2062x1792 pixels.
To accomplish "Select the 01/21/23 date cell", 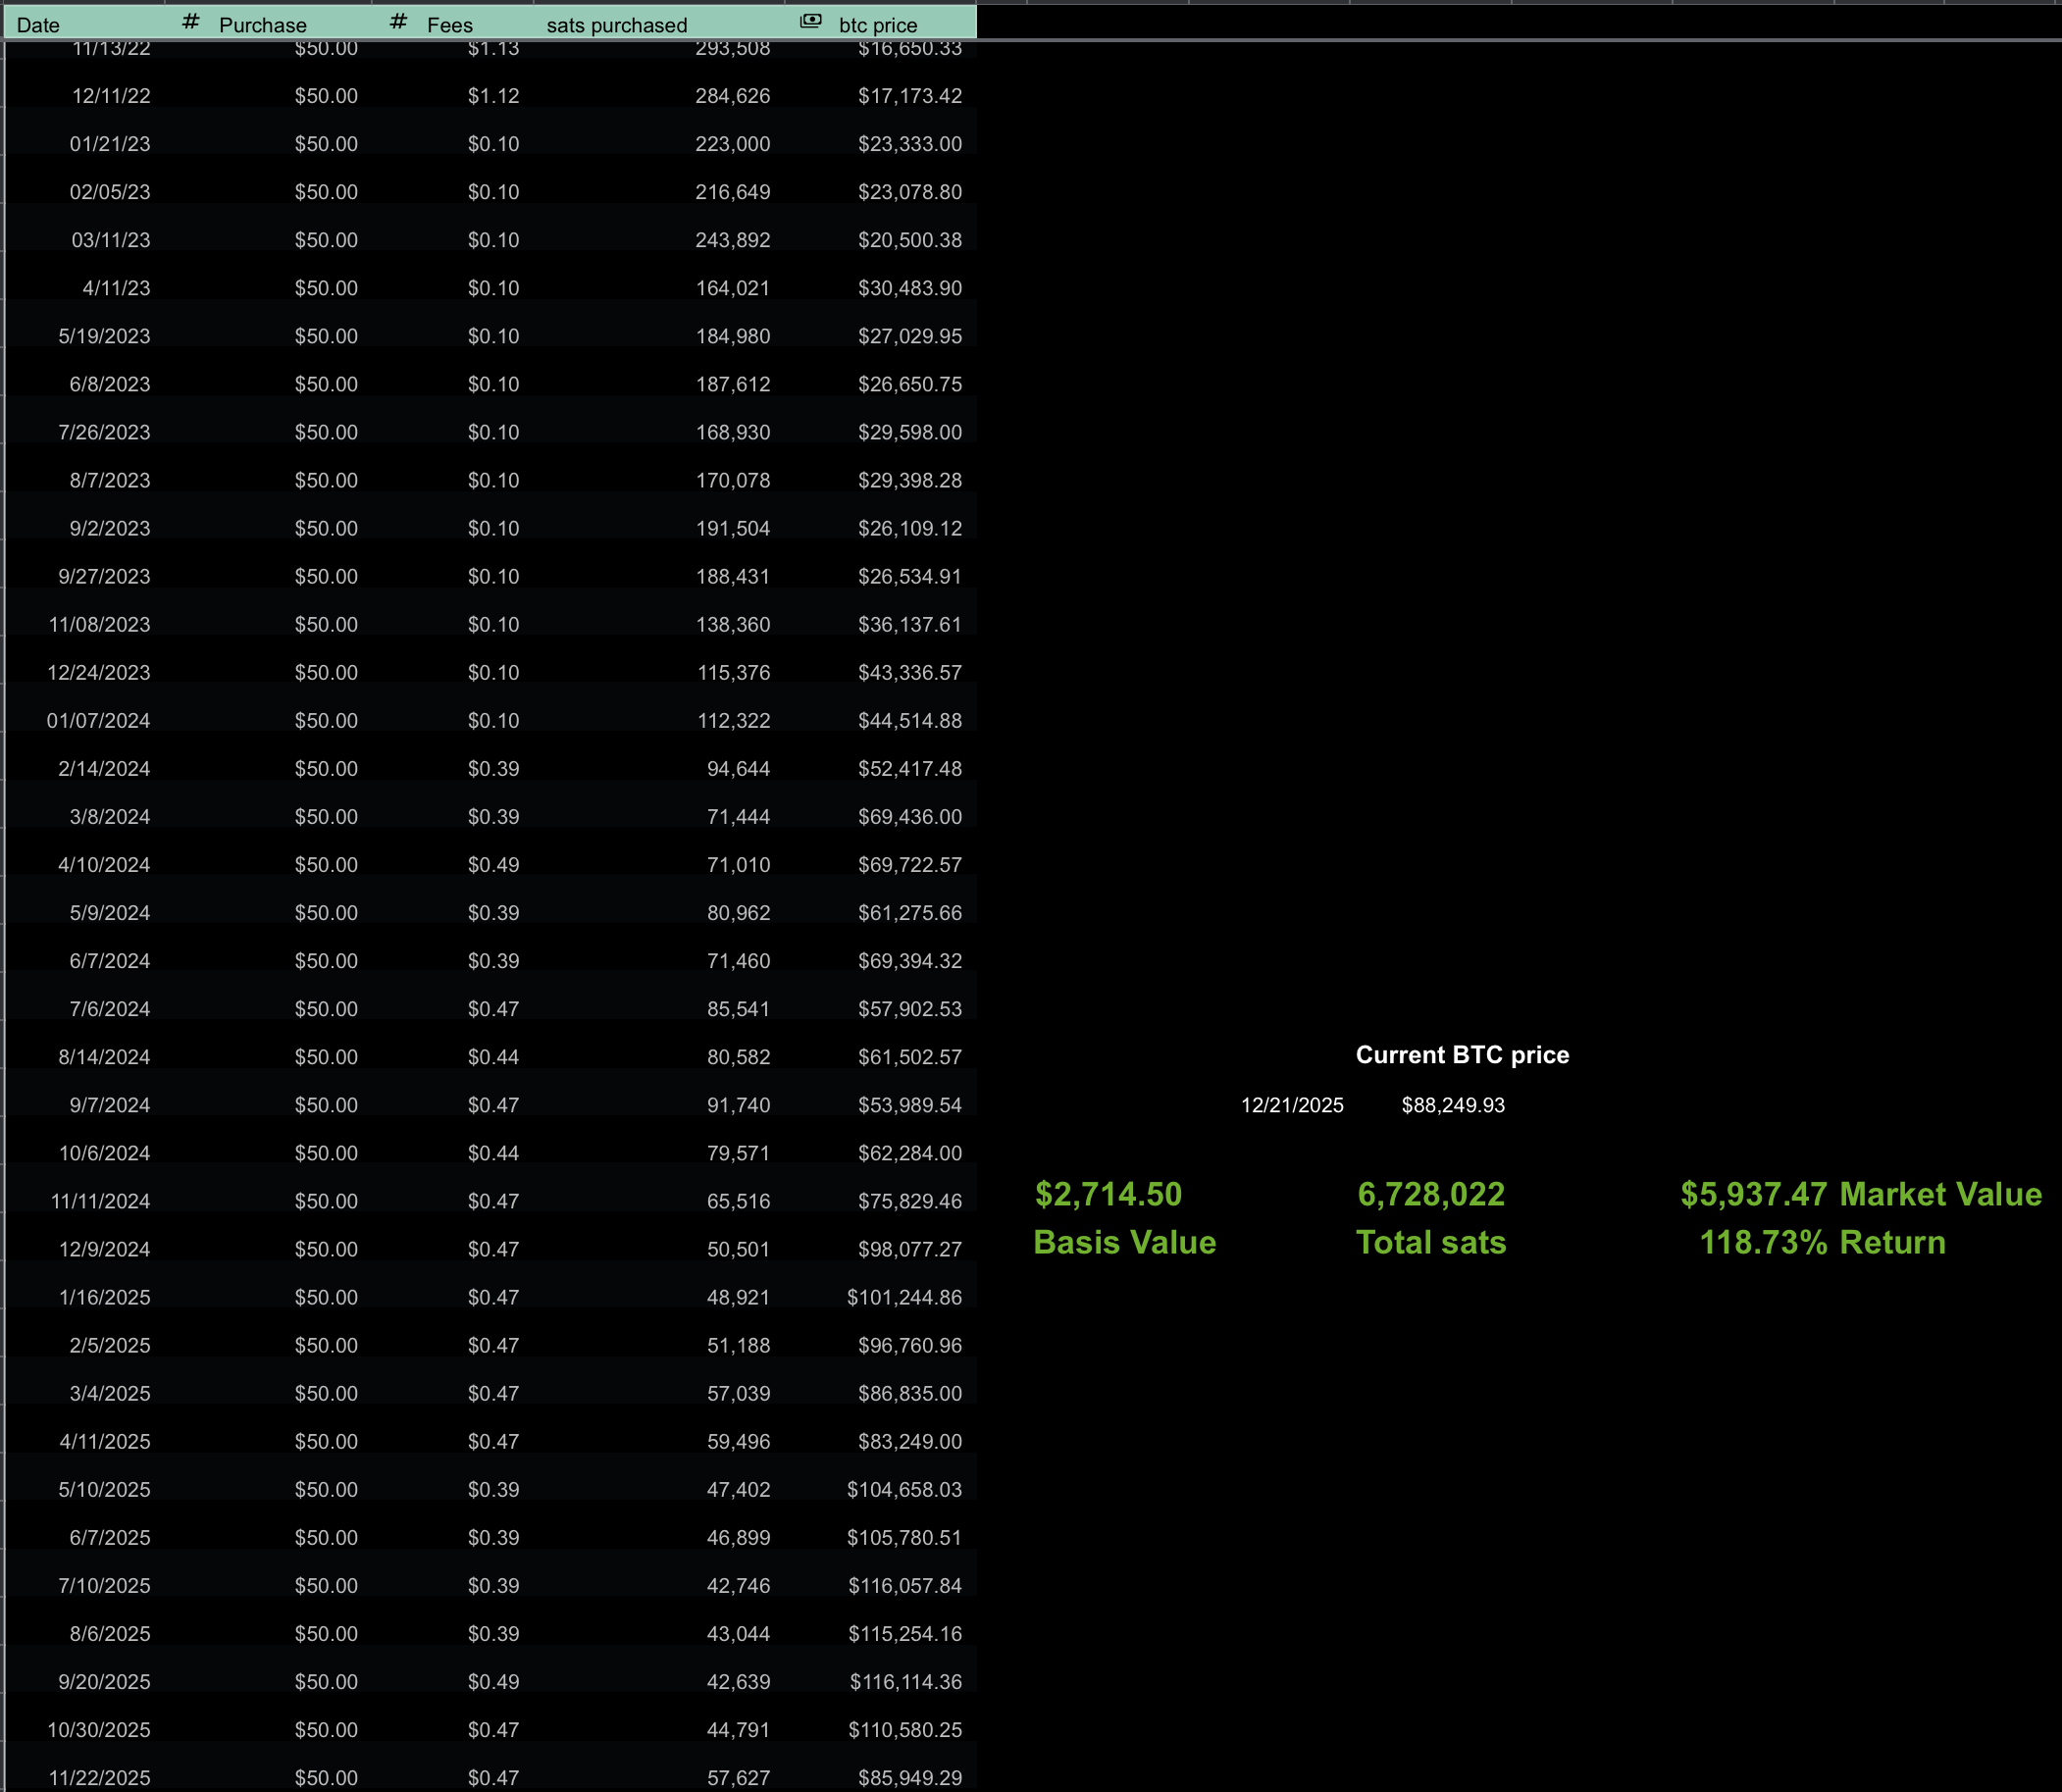I will tap(110, 144).
